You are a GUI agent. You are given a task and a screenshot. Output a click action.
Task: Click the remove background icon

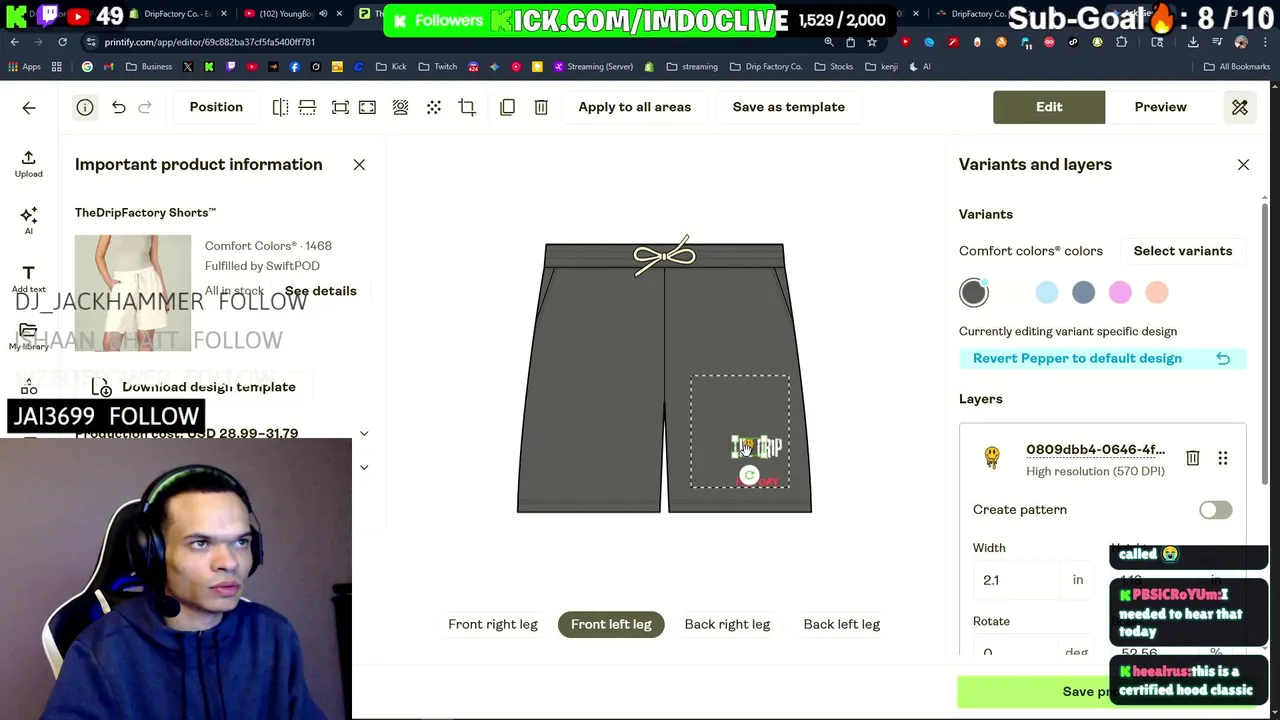(400, 107)
